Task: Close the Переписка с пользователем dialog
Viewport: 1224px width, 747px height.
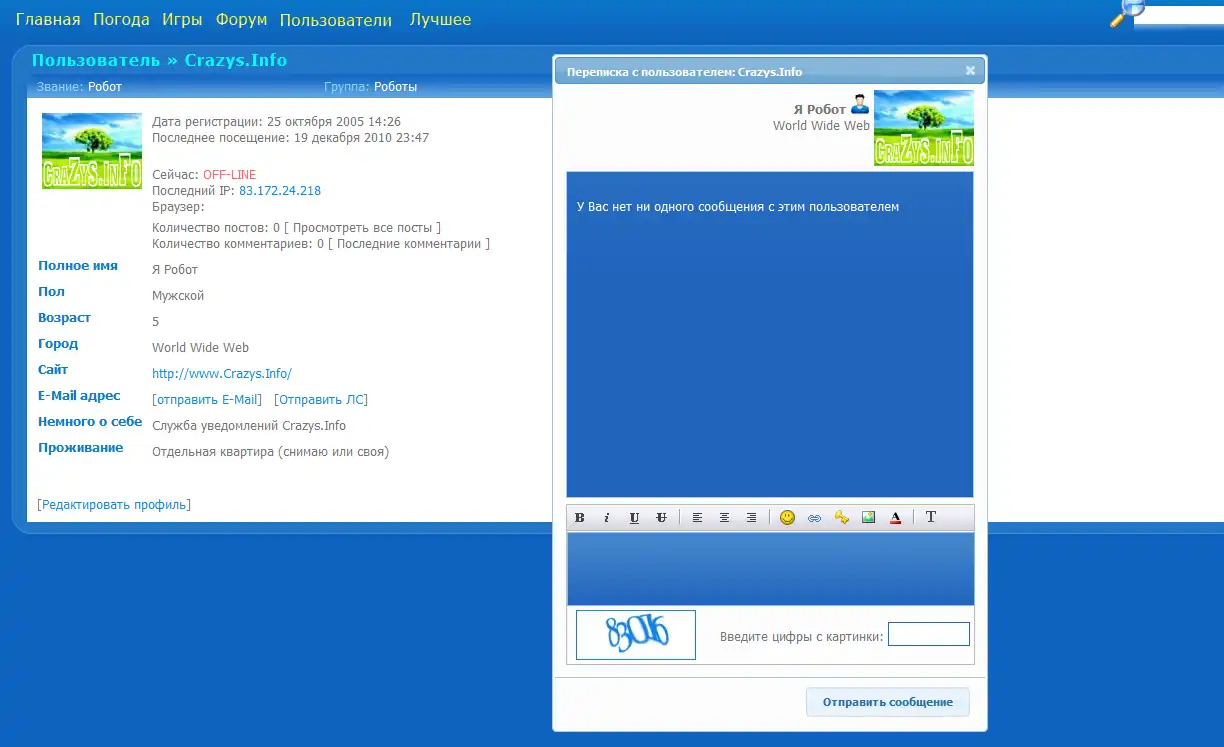Action: [970, 71]
